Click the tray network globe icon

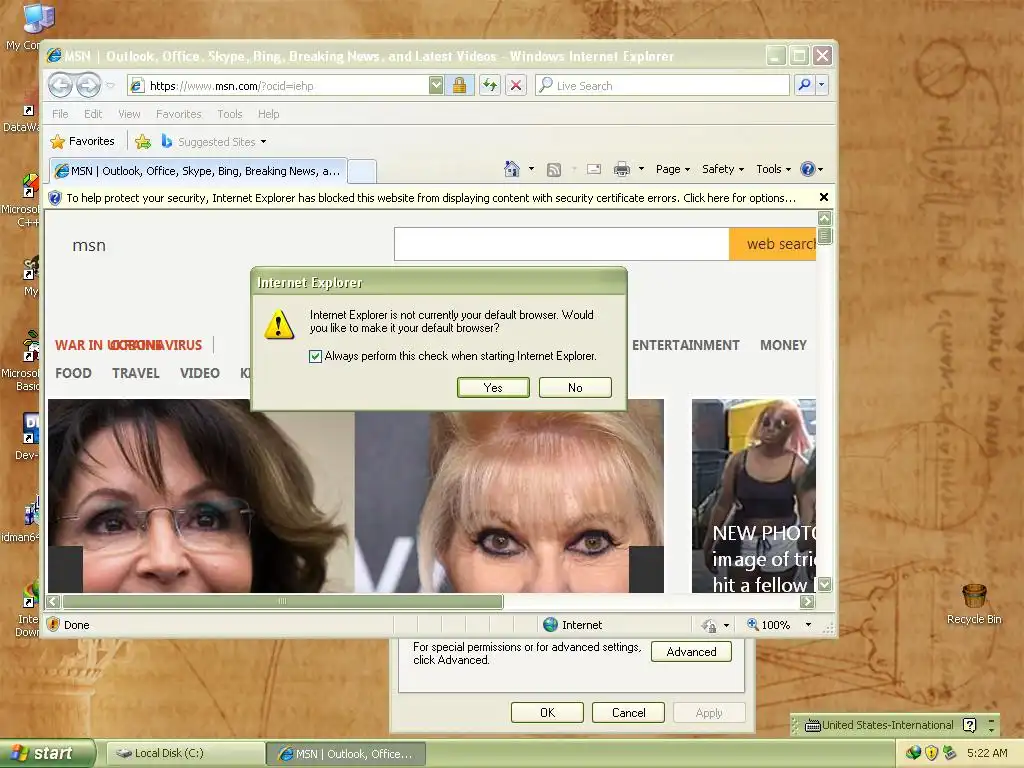[913, 753]
